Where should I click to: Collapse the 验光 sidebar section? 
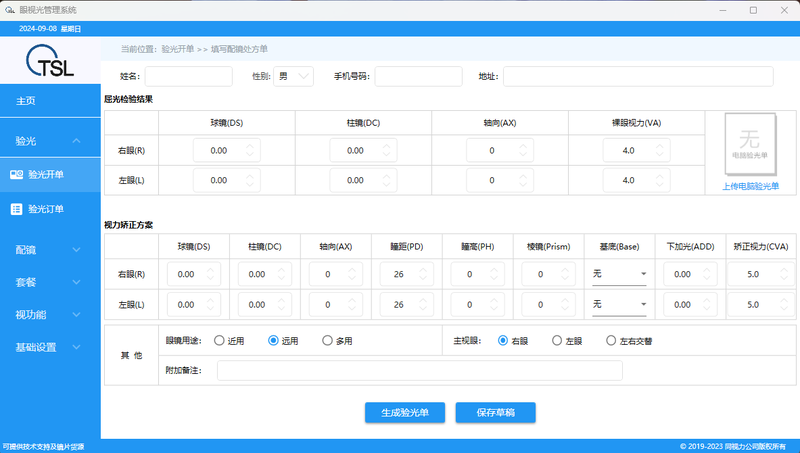tap(51, 141)
